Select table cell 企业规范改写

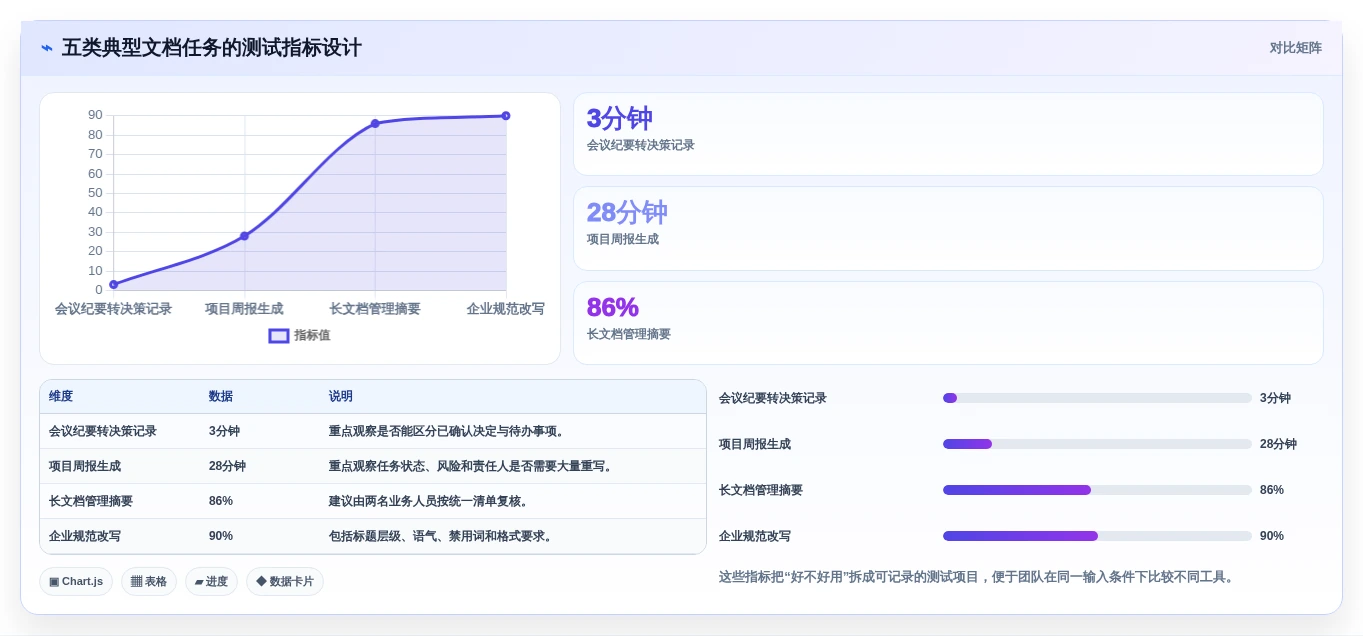pyautogui.click(x=85, y=536)
